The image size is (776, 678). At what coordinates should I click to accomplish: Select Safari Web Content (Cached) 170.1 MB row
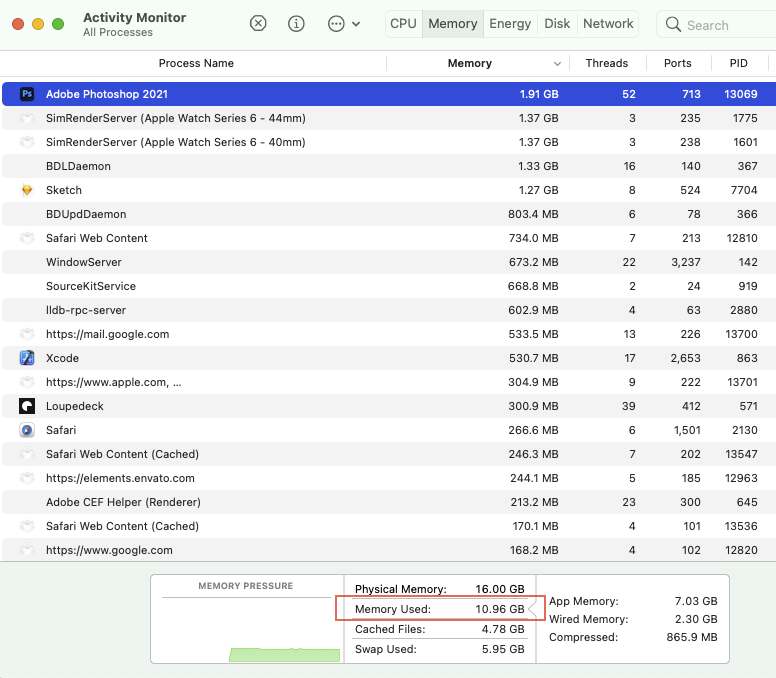coord(389,526)
